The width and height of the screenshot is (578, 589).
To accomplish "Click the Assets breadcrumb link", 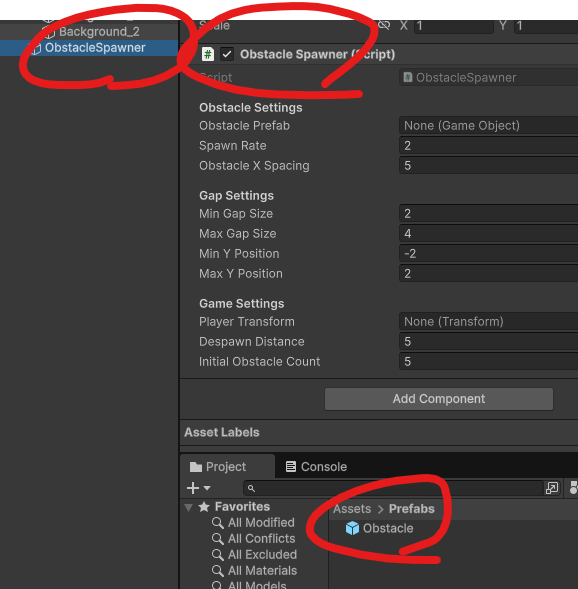I will (352, 509).
